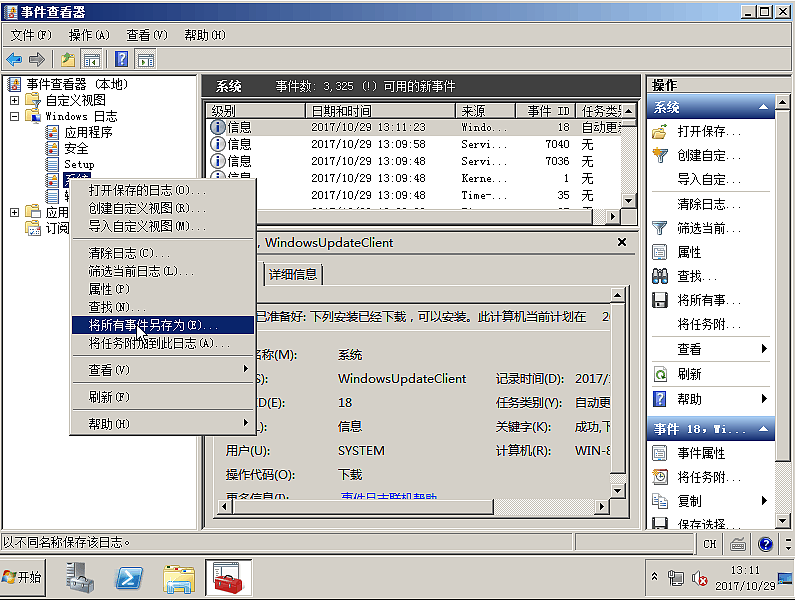Click the 事件属性 icon in Actions pane
The width and height of the screenshot is (795, 600).
(660, 453)
